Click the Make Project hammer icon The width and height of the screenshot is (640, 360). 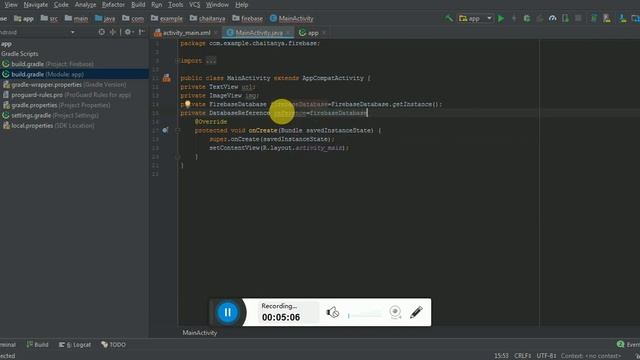tap(449, 18)
